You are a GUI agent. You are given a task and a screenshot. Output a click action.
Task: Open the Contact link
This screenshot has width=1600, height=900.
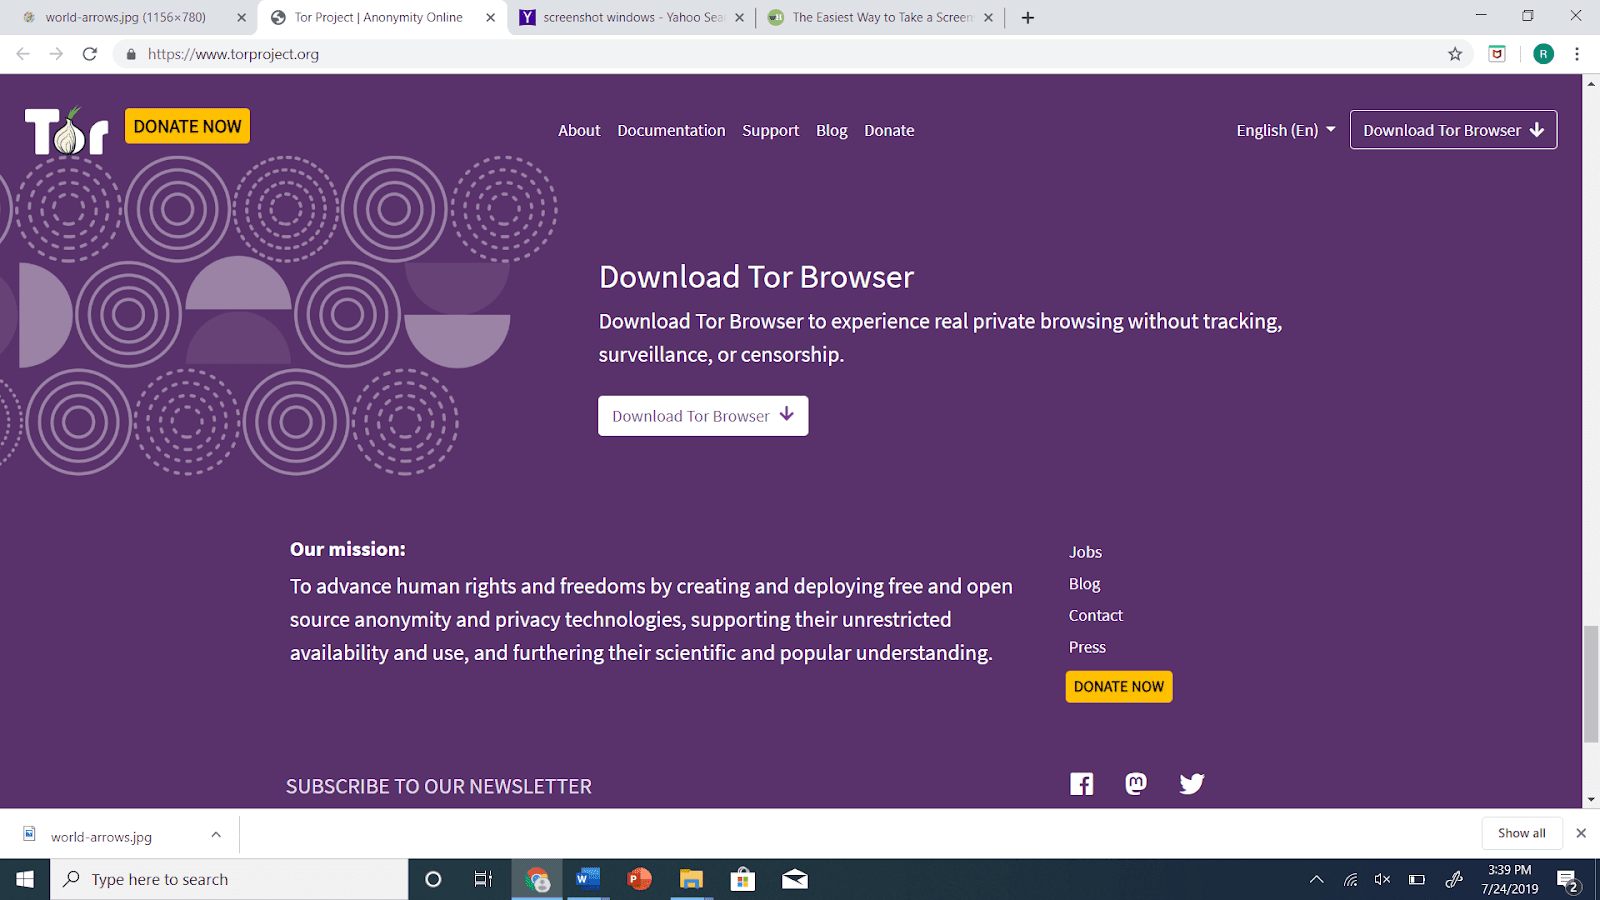pyautogui.click(x=1095, y=615)
